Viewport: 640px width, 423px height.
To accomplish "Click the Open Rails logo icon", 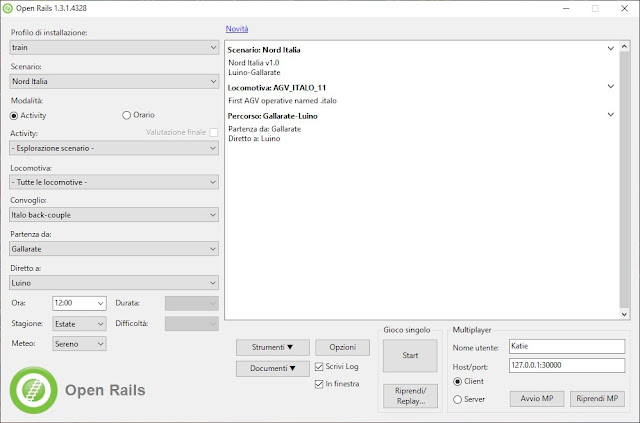I will (x=33, y=390).
